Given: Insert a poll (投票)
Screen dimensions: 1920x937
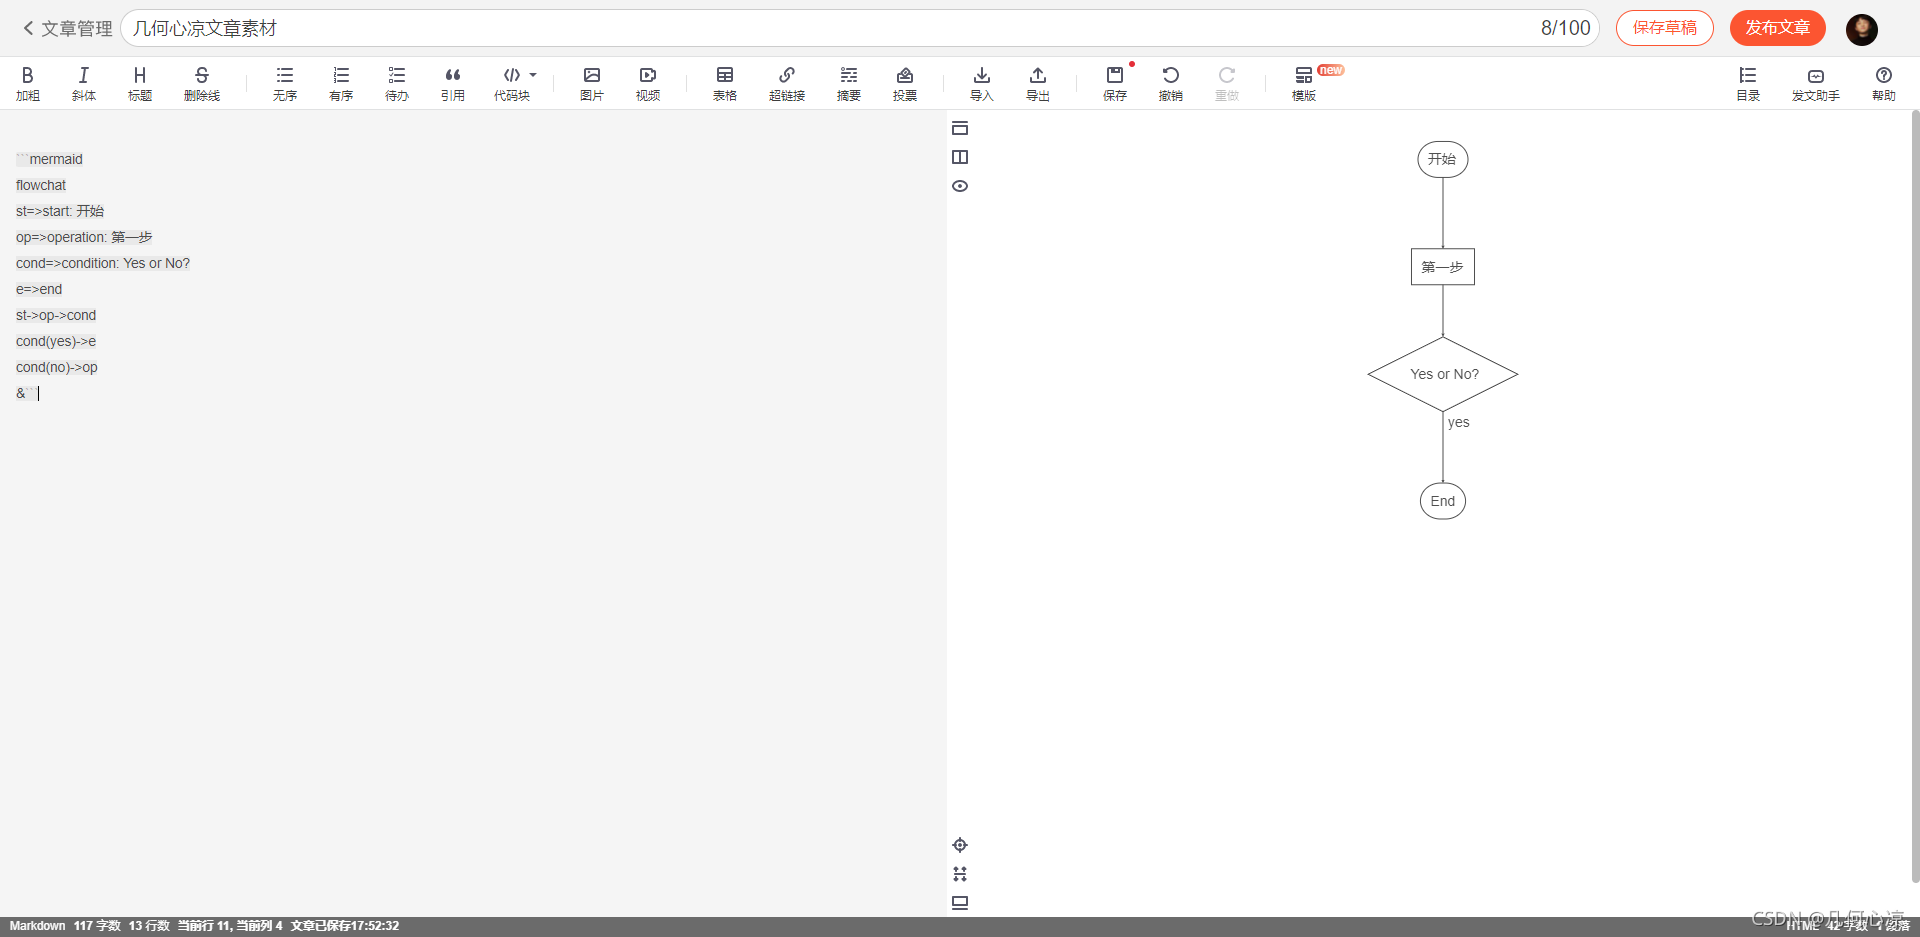Looking at the screenshot, I should (905, 83).
